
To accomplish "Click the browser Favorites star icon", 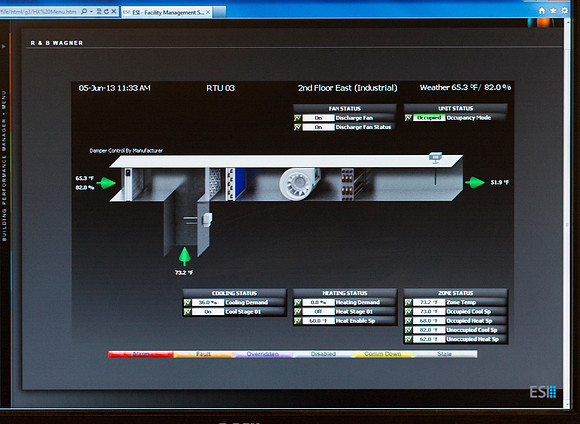I will pyautogui.click(x=553, y=11).
